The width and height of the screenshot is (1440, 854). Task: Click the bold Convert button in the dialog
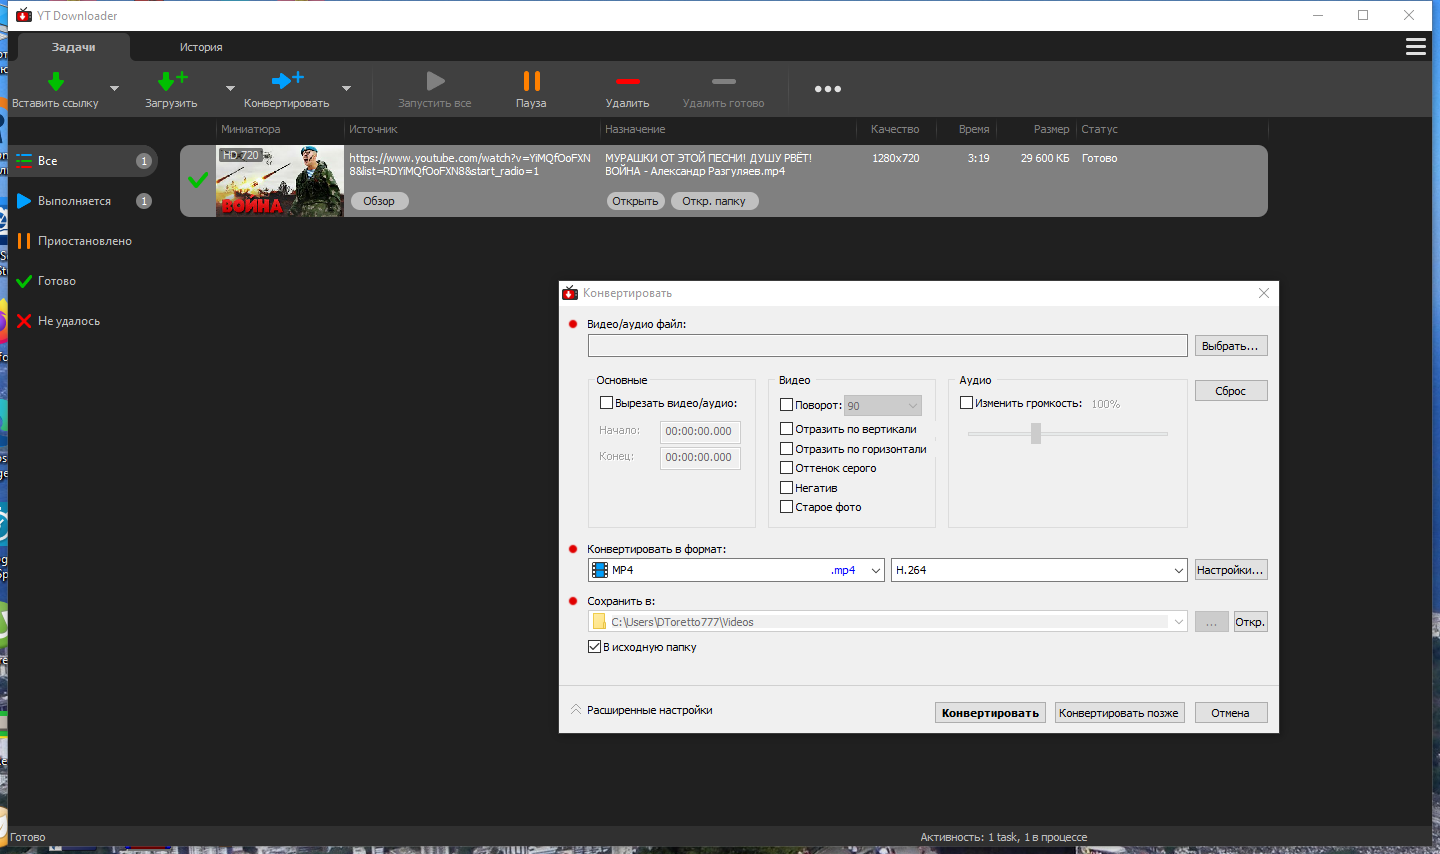pyautogui.click(x=990, y=713)
